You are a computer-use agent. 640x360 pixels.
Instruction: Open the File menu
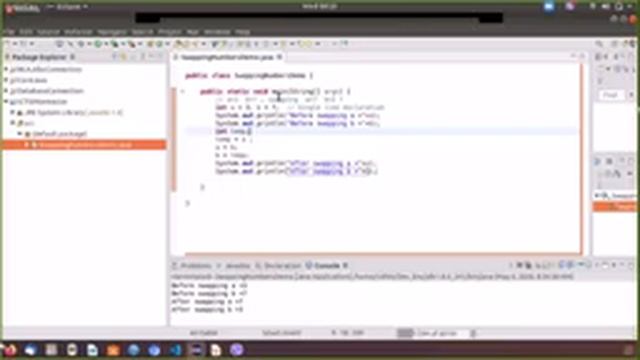(10, 32)
